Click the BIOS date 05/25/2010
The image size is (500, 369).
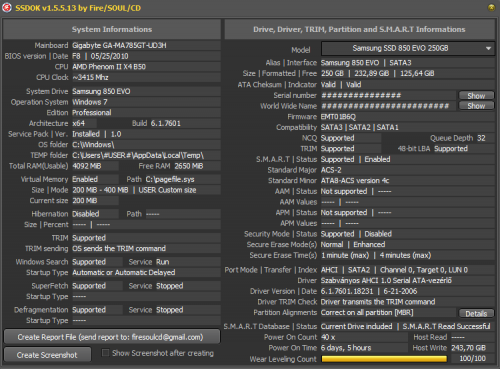tap(110, 56)
